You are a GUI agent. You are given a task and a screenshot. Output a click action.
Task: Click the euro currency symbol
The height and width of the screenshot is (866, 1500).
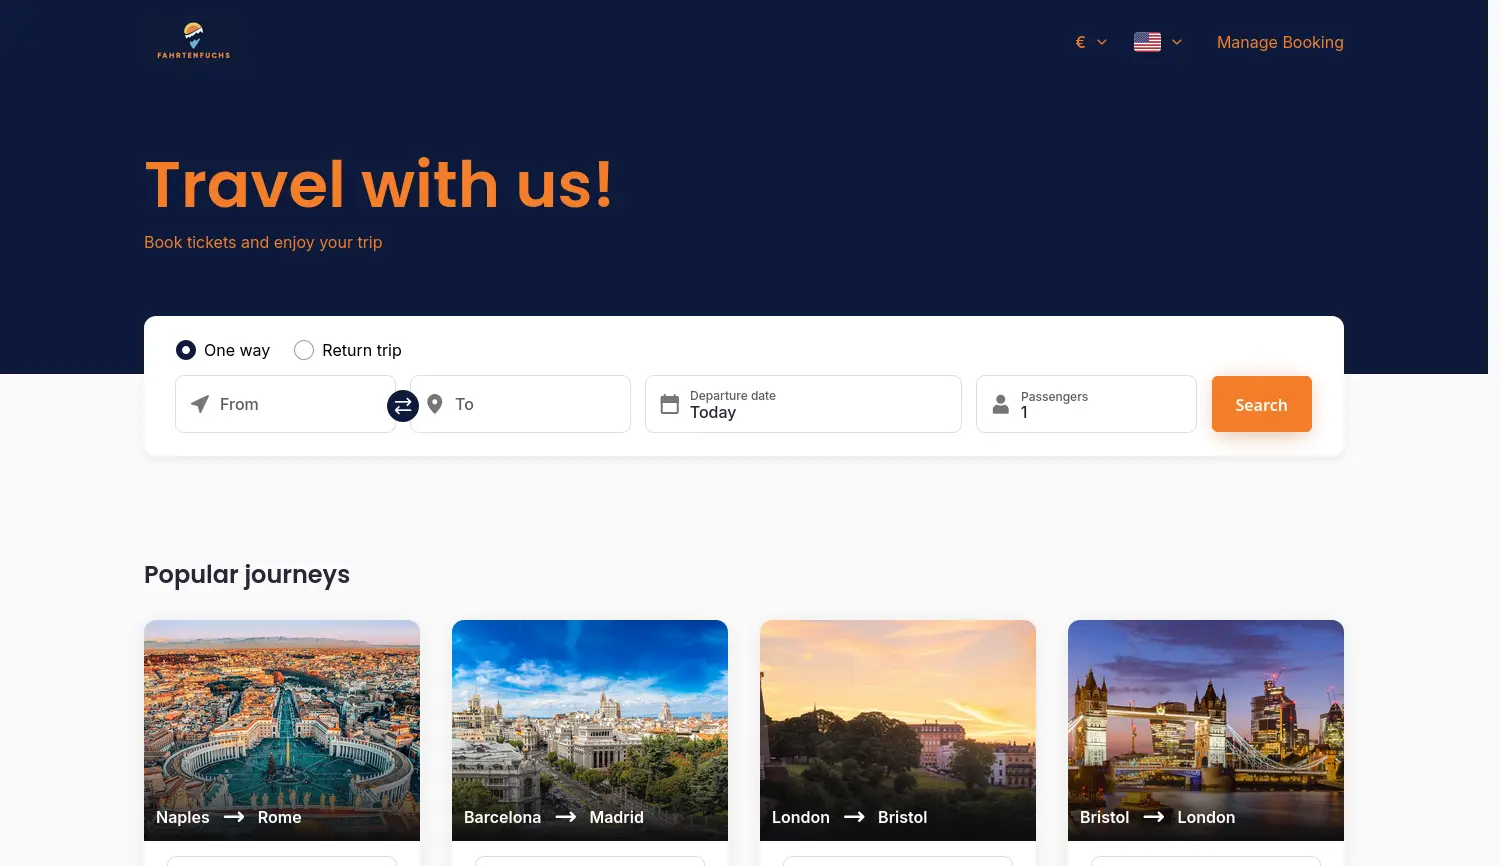1080,42
